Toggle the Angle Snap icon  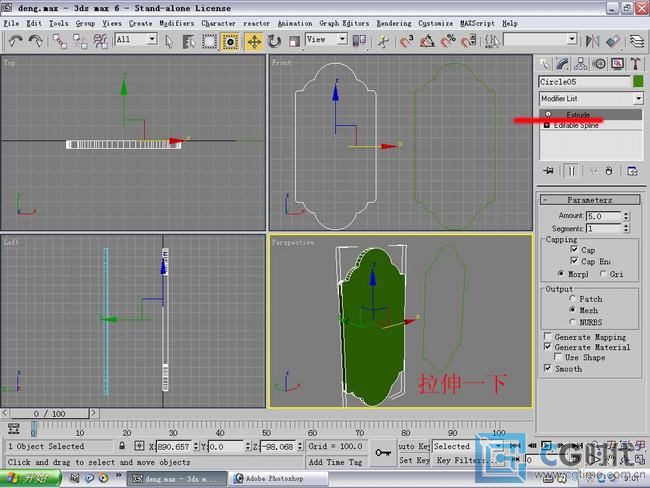tap(427, 41)
